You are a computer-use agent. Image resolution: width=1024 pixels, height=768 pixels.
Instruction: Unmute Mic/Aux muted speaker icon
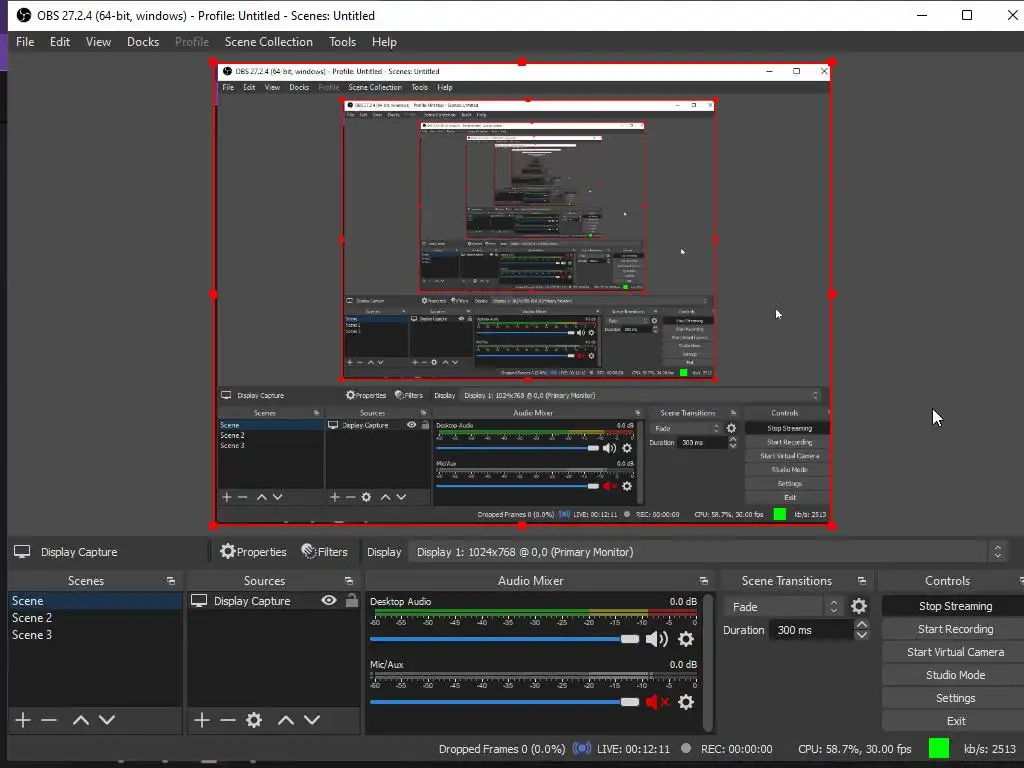(657, 702)
